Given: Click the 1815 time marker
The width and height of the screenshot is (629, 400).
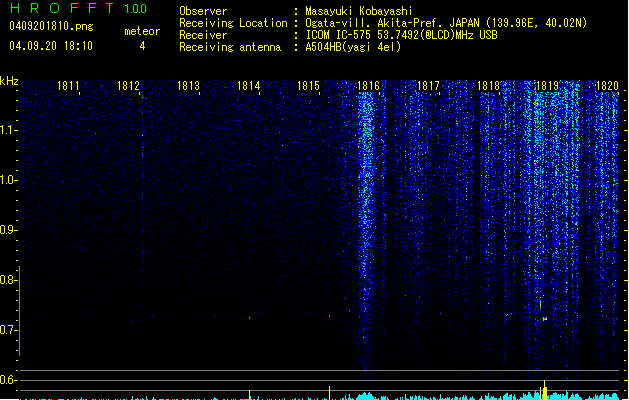Looking at the screenshot, I should (308, 86).
